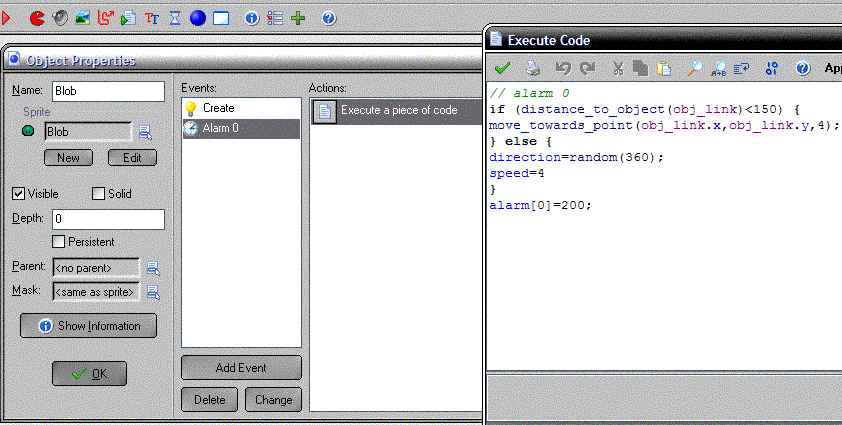The width and height of the screenshot is (842, 425).
Task: Open the Mask selection menu icon
Action: click(x=153, y=292)
